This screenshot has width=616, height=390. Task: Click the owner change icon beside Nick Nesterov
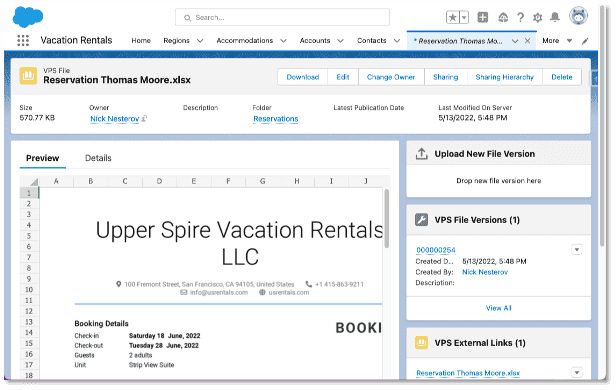[144, 118]
